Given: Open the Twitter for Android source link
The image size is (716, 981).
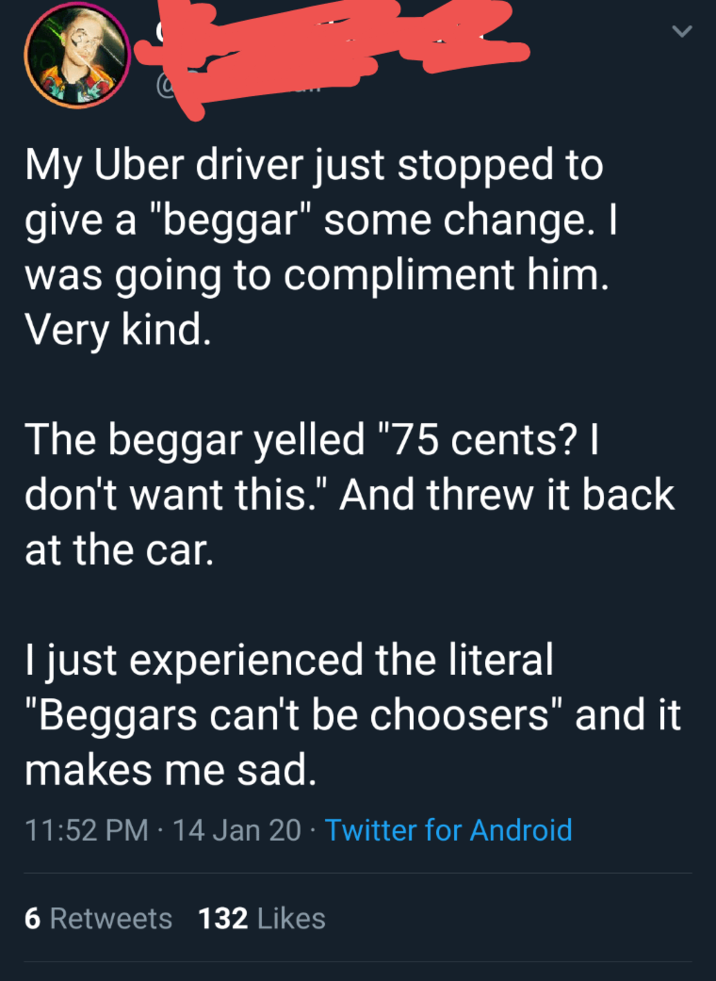Looking at the screenshot, I should coord(451,831).
